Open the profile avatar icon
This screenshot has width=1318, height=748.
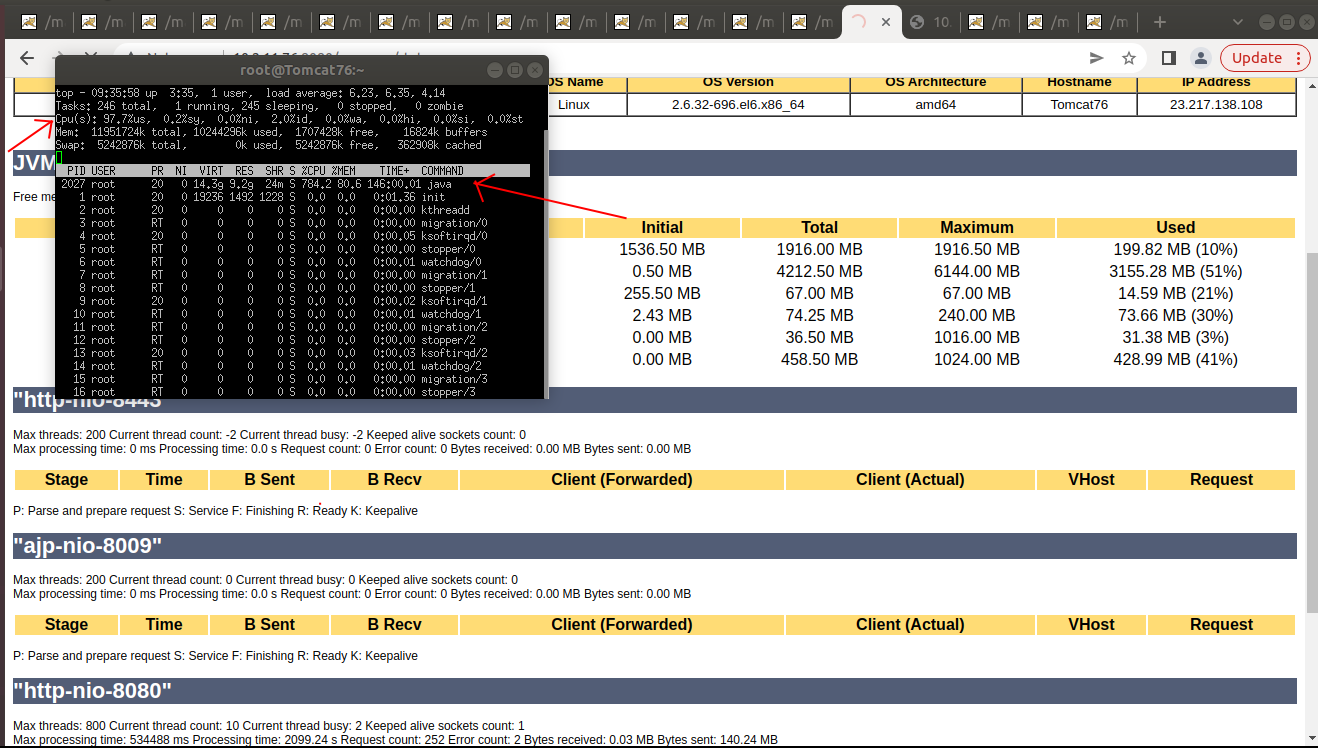coord(1201,58)
